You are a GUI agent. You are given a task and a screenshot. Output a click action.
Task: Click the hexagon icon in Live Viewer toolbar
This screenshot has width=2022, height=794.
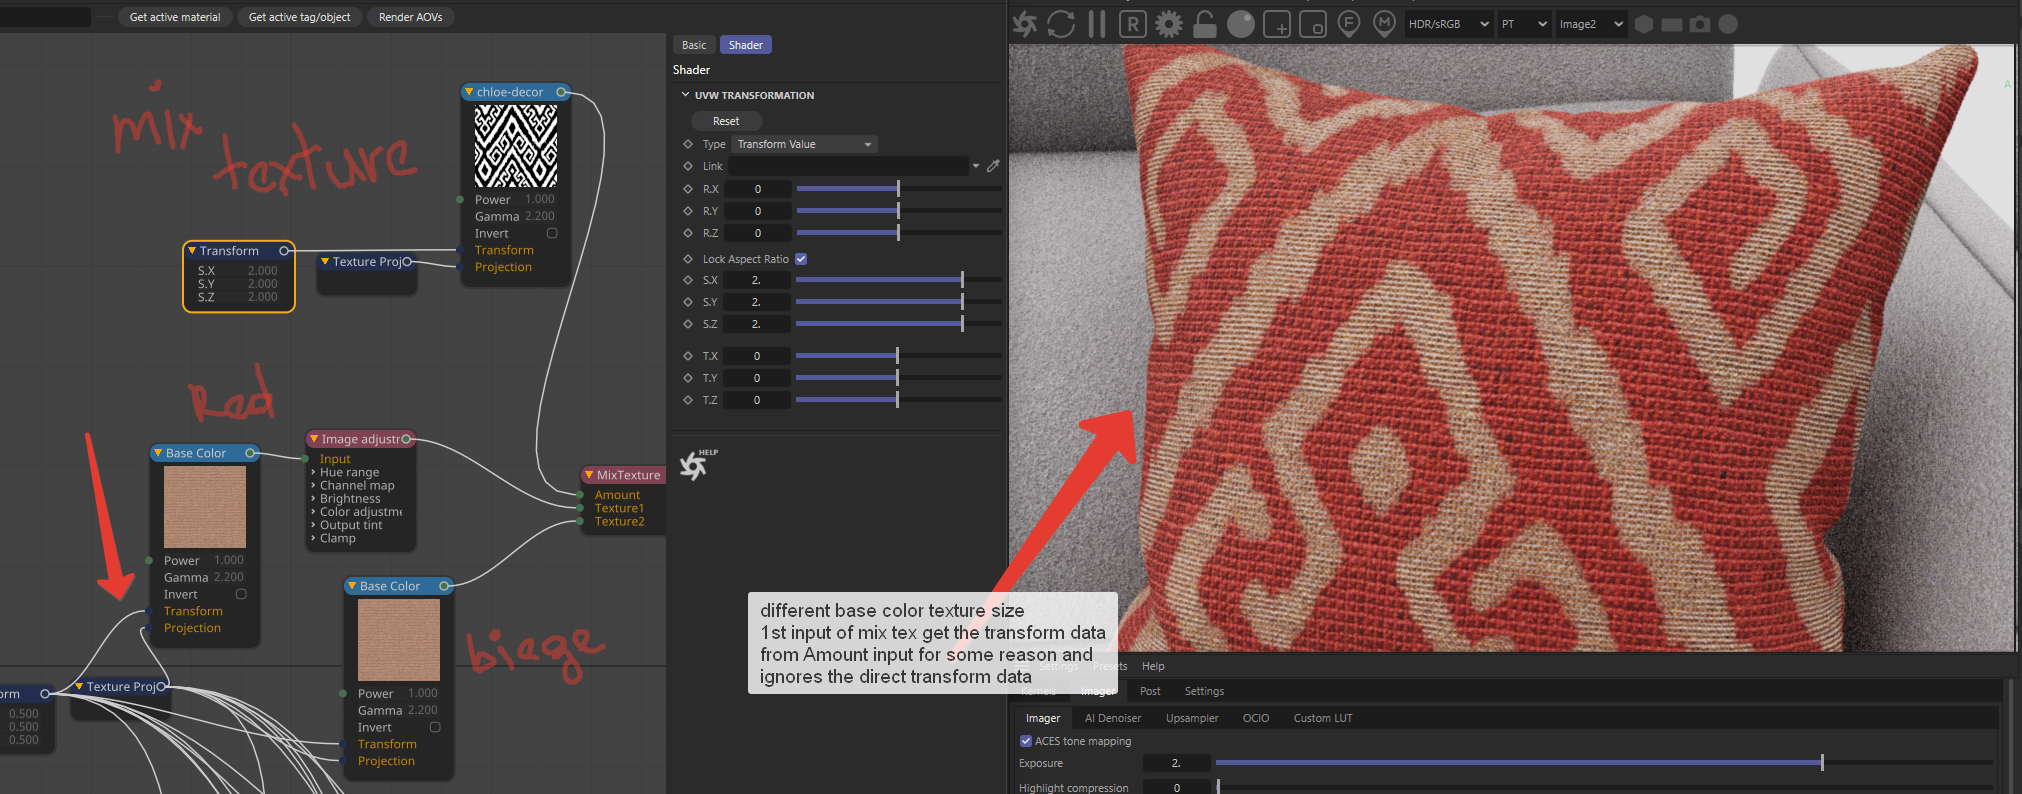pos(1644,23)
